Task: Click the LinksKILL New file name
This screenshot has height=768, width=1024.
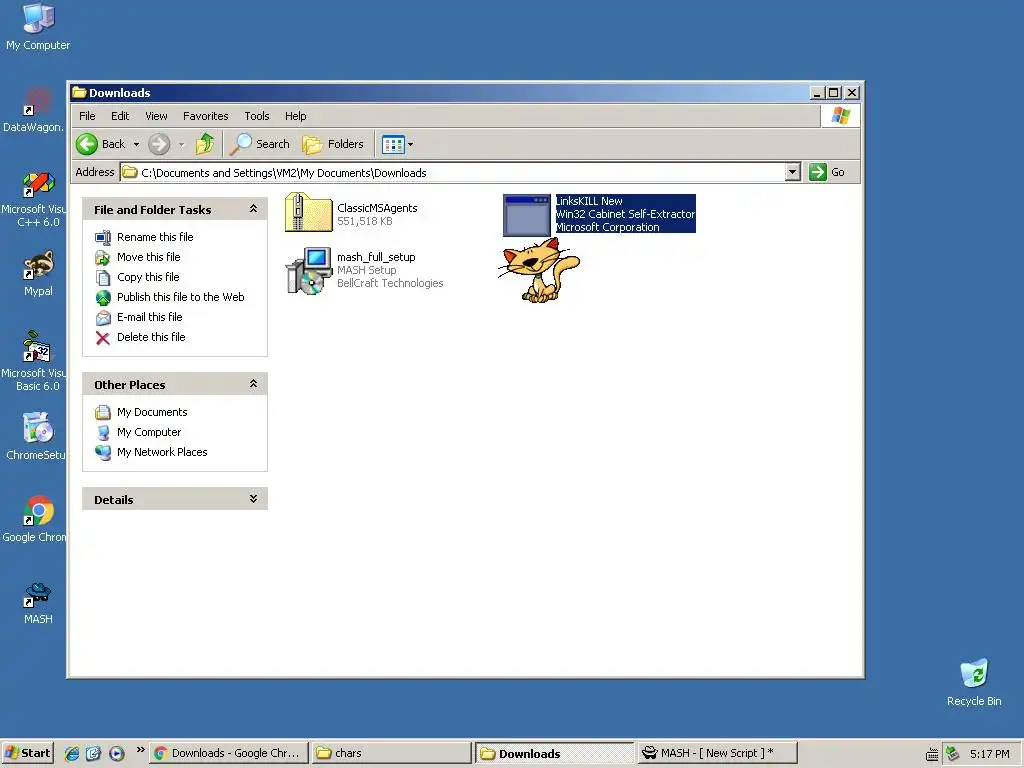Action: [588, 201]
